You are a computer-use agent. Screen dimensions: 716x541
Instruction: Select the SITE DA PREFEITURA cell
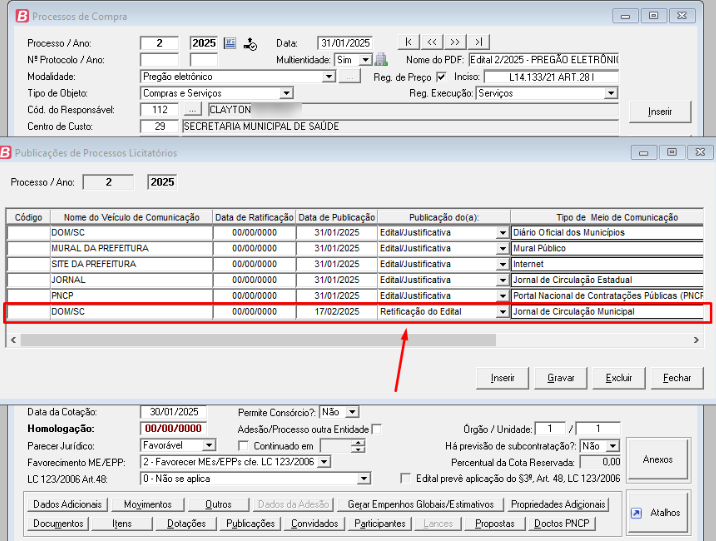click(x=132, y=264)
